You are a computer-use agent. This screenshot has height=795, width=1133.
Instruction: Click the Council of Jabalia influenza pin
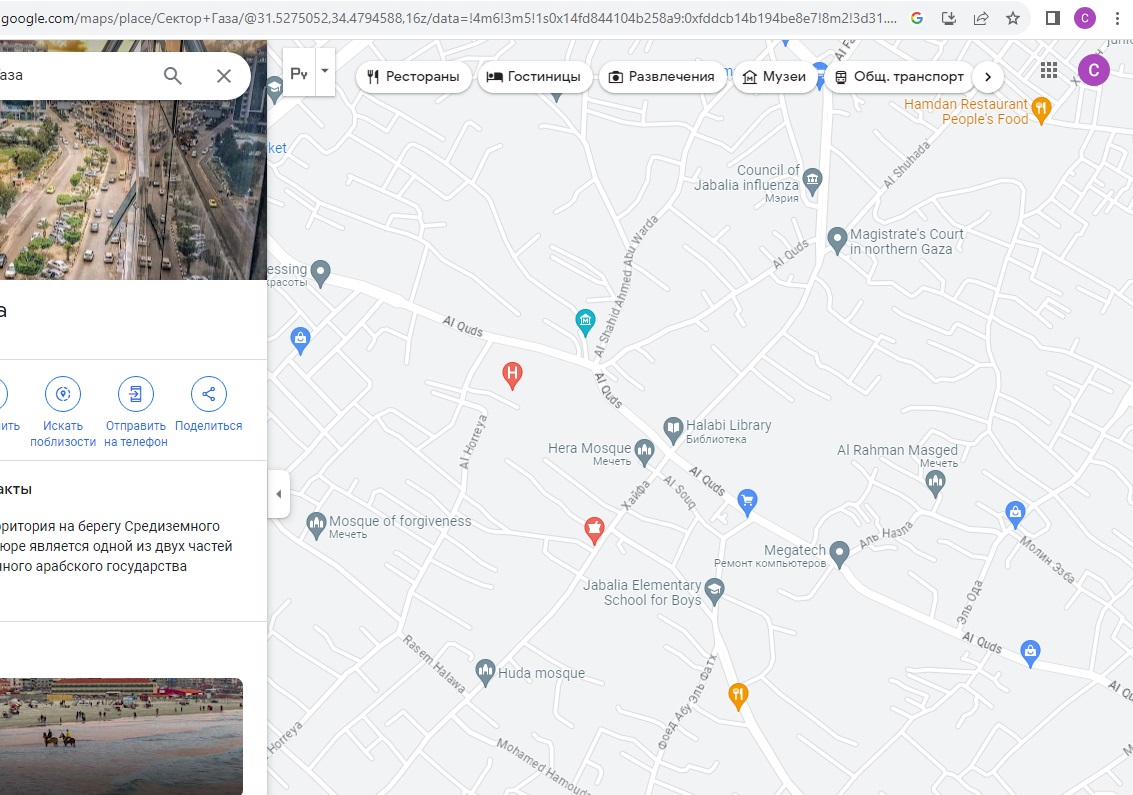click(x=812, y=179)
